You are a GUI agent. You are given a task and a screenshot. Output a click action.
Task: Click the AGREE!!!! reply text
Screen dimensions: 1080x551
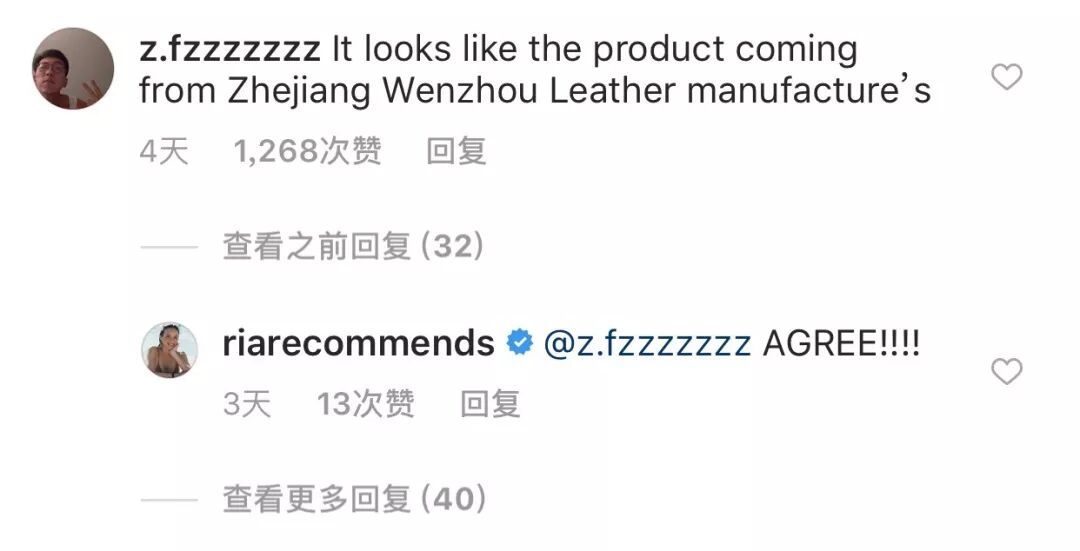pyautogui.click(x=841, y=343)
